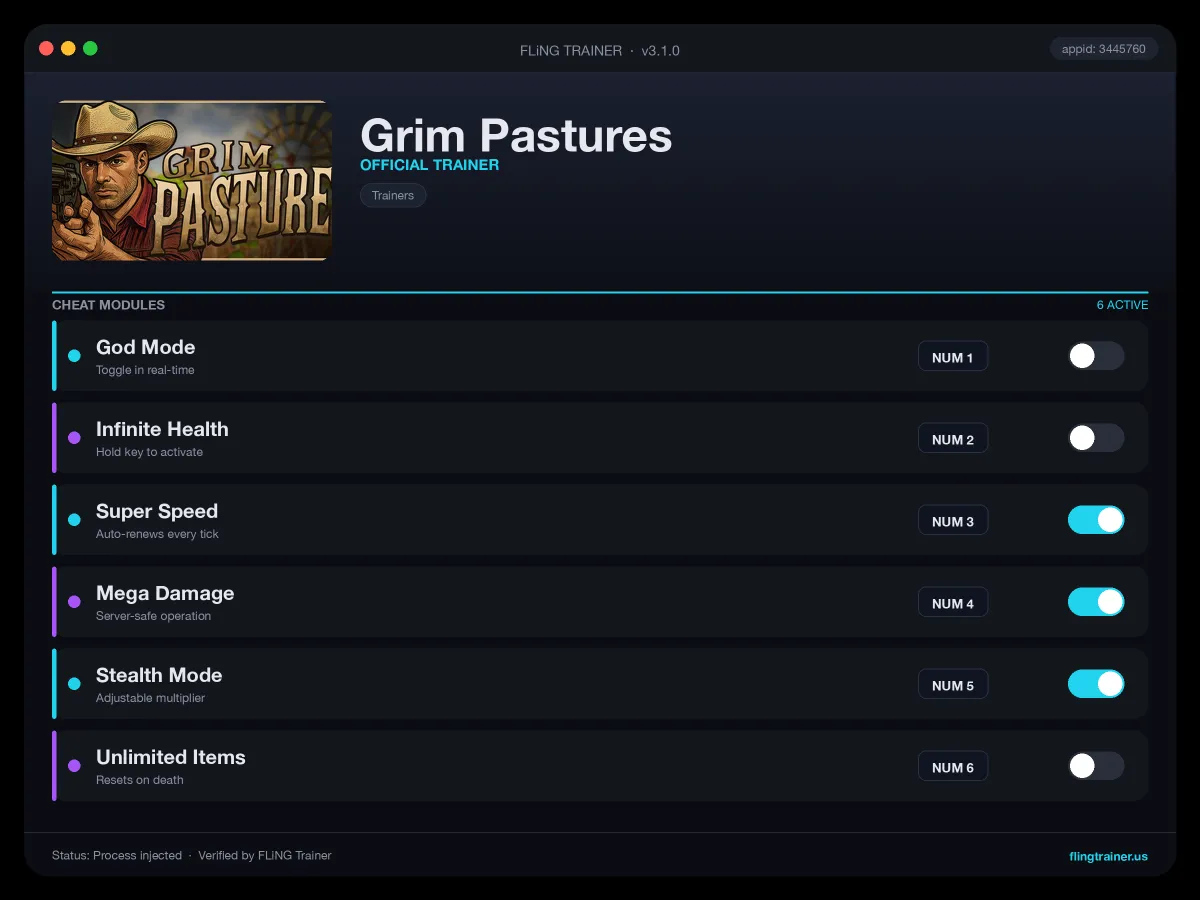
Task: Click the Super Speed module title
Action: (x=157, y=511)
